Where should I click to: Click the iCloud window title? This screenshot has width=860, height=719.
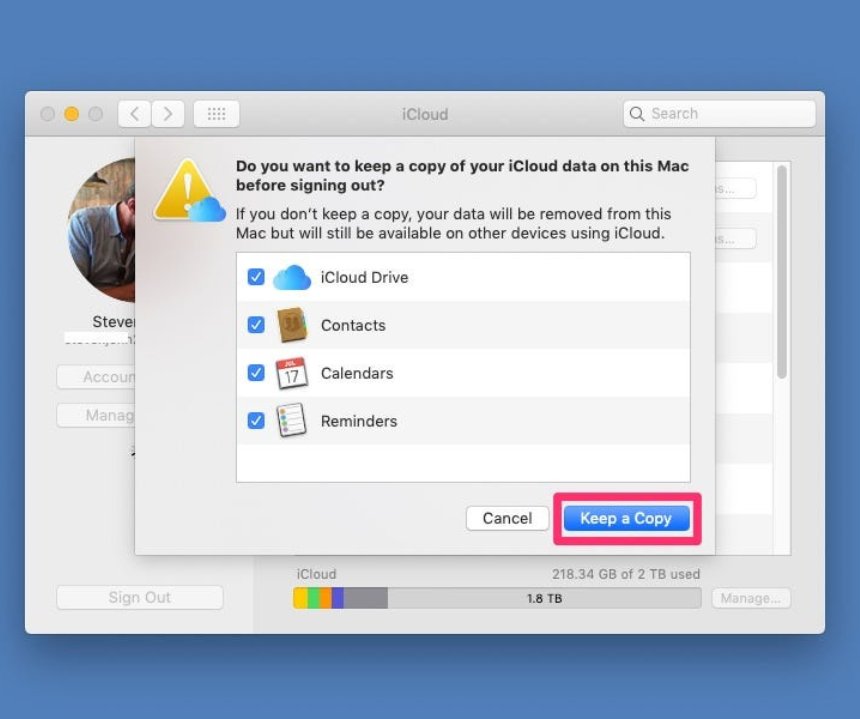424,114
